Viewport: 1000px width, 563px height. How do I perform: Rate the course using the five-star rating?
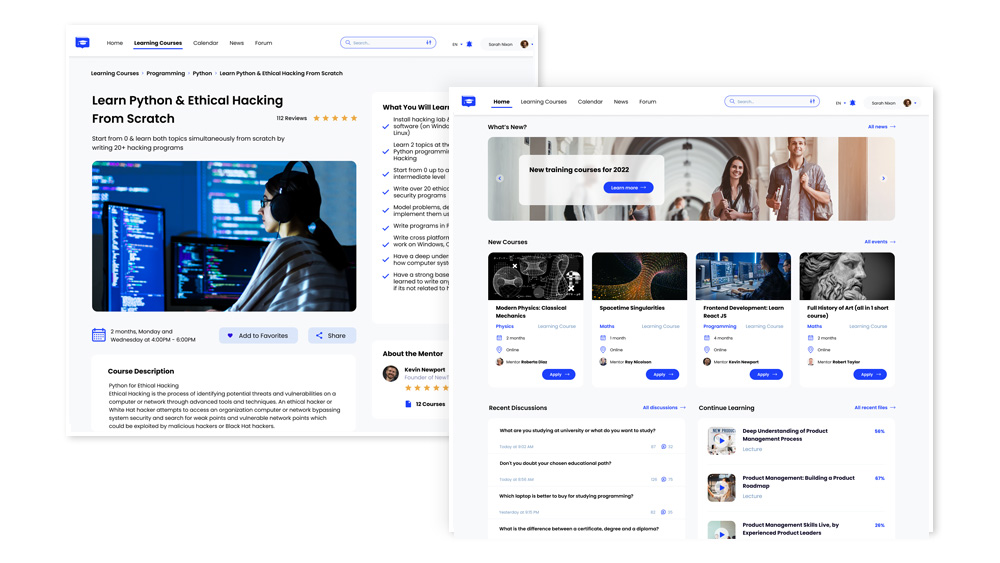point(335,118)
